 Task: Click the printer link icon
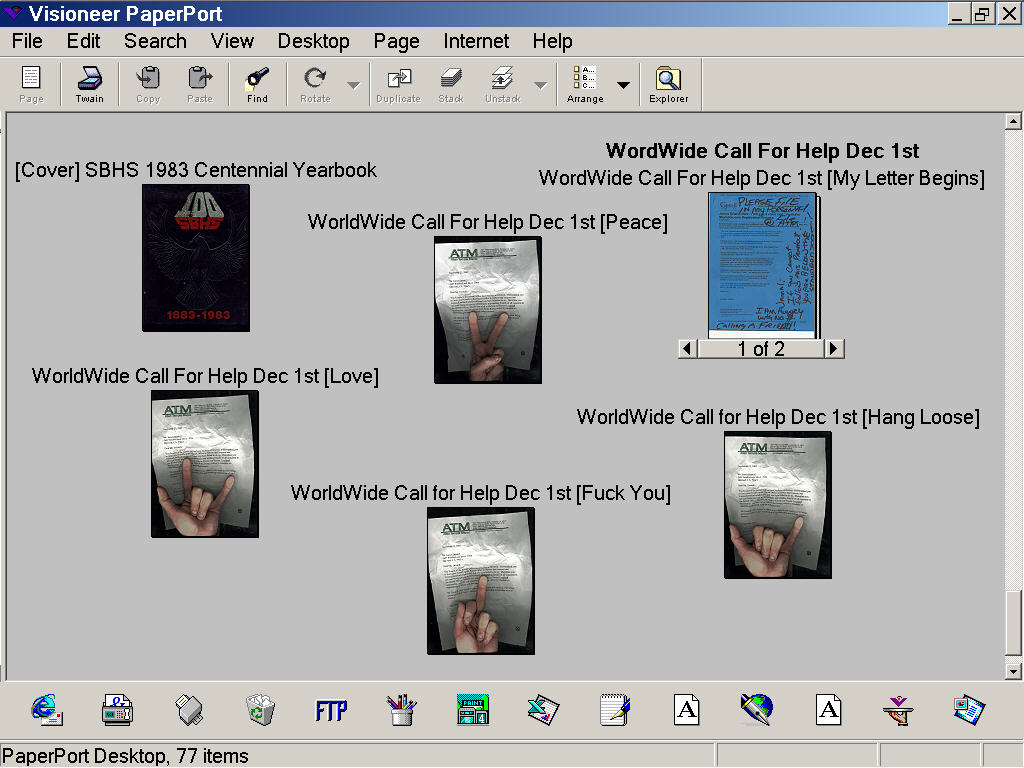click(189, 710)
